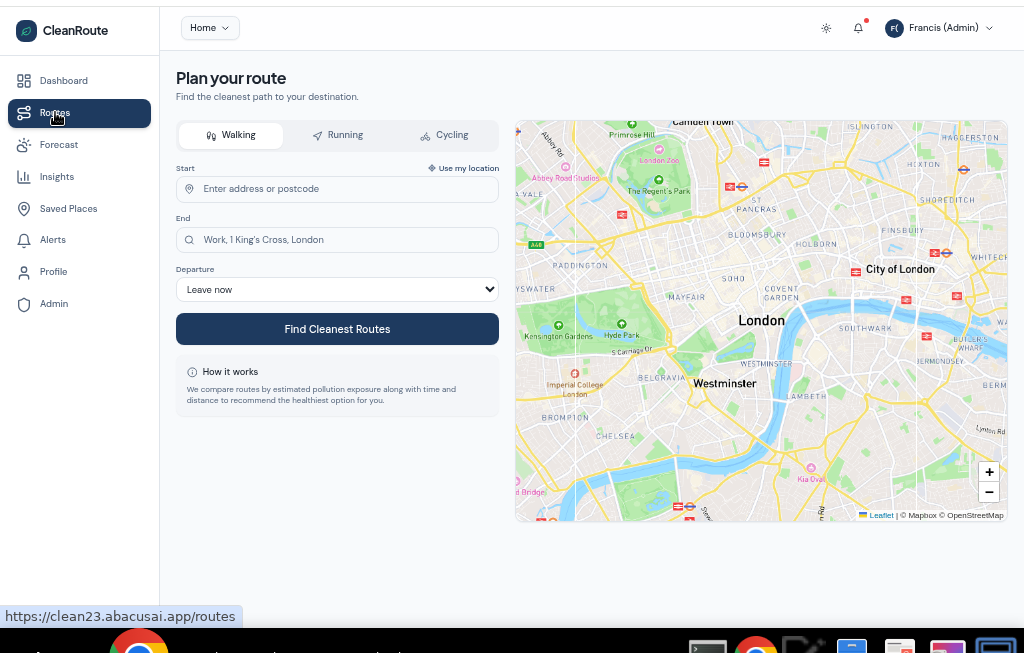1024x653 pixels.
Task: Click Kensington Gardens marker on map
Action: click(558, 325)
